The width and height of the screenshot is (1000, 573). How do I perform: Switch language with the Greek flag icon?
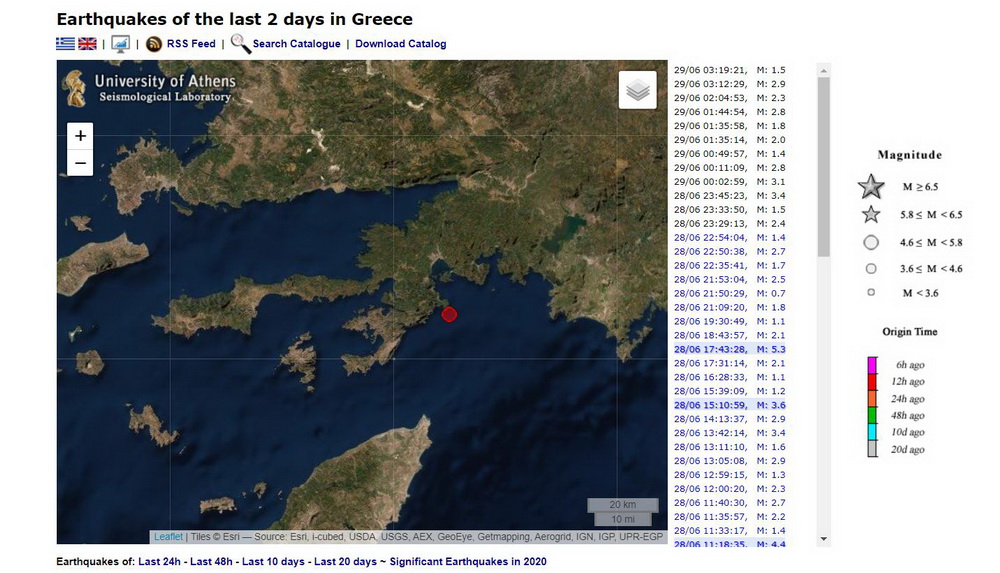tap(65, 44)
